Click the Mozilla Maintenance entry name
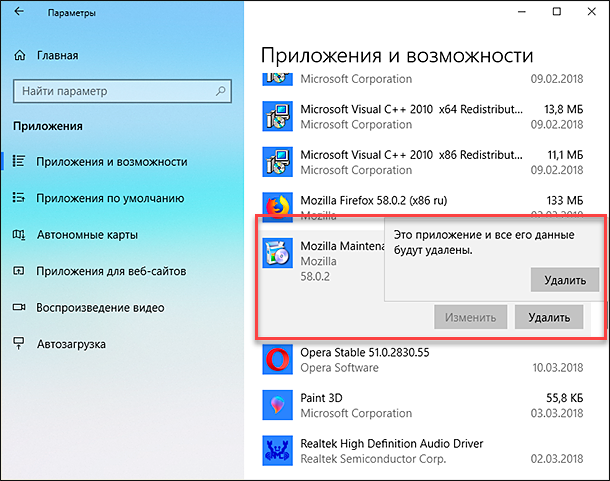 pos(342,246)
